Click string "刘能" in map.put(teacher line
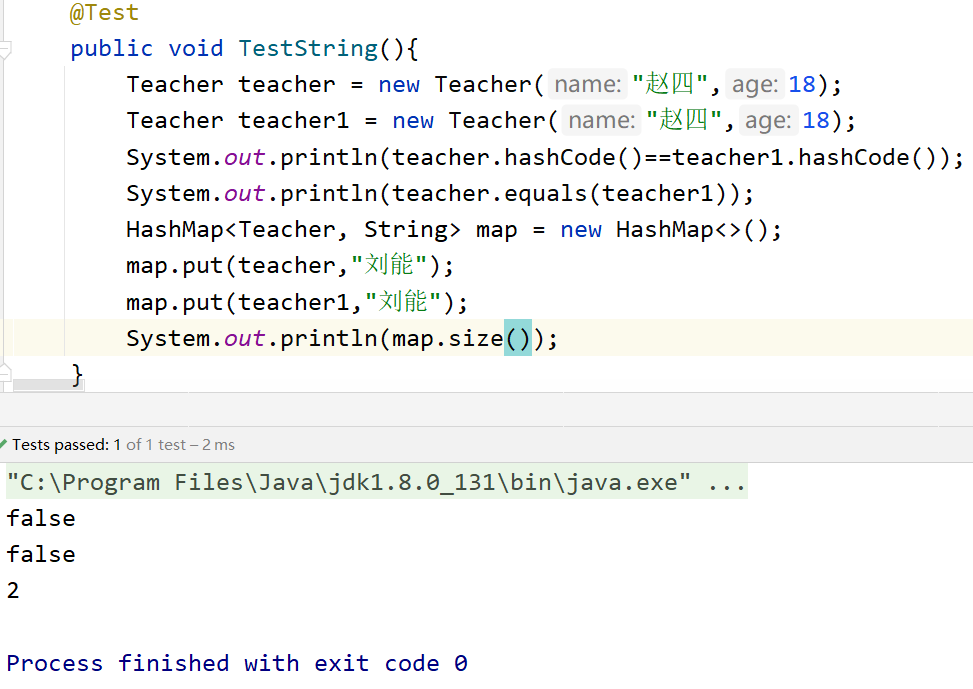The width and height of the screenshot is (973, 689). pos(389,265)
